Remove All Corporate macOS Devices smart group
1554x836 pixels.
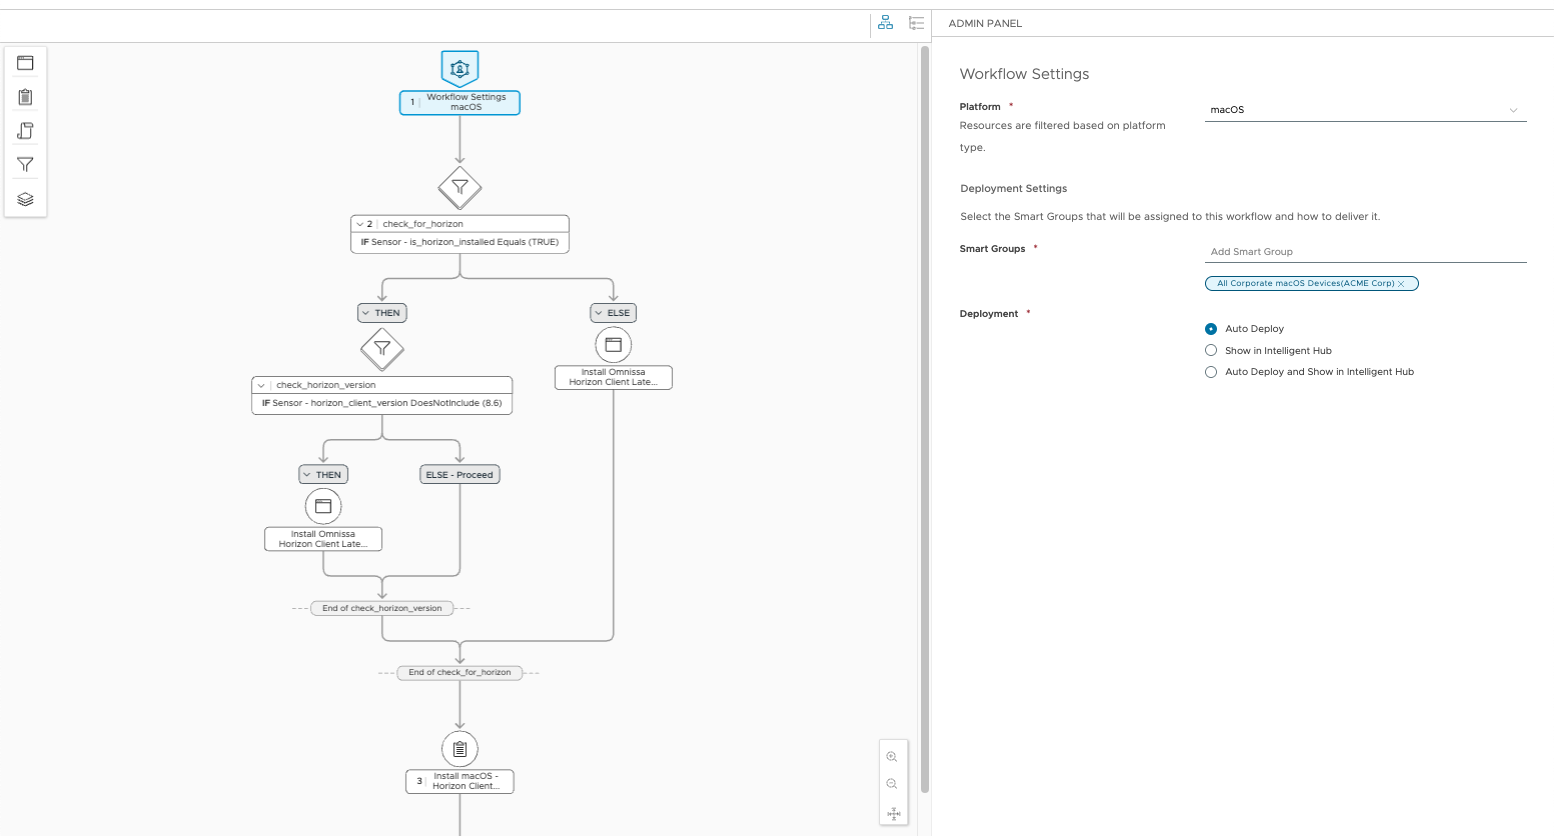click(1401, 284)
